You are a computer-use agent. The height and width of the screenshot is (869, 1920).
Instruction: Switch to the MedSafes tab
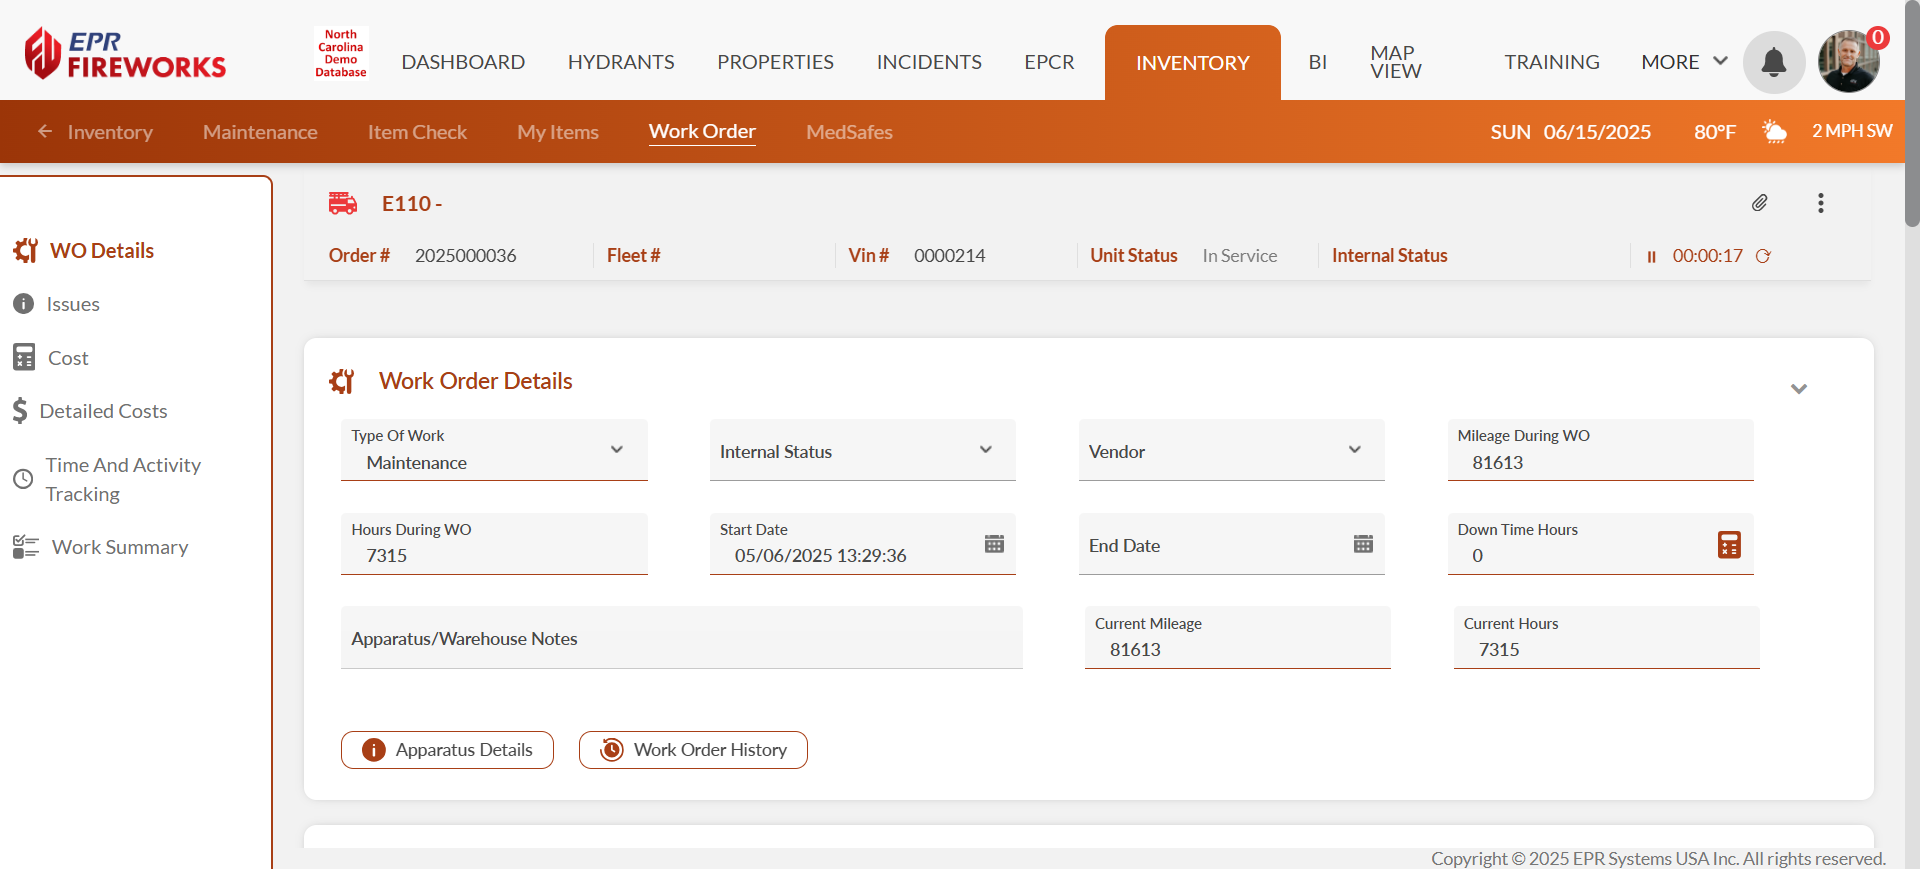[x=849, y=132]
